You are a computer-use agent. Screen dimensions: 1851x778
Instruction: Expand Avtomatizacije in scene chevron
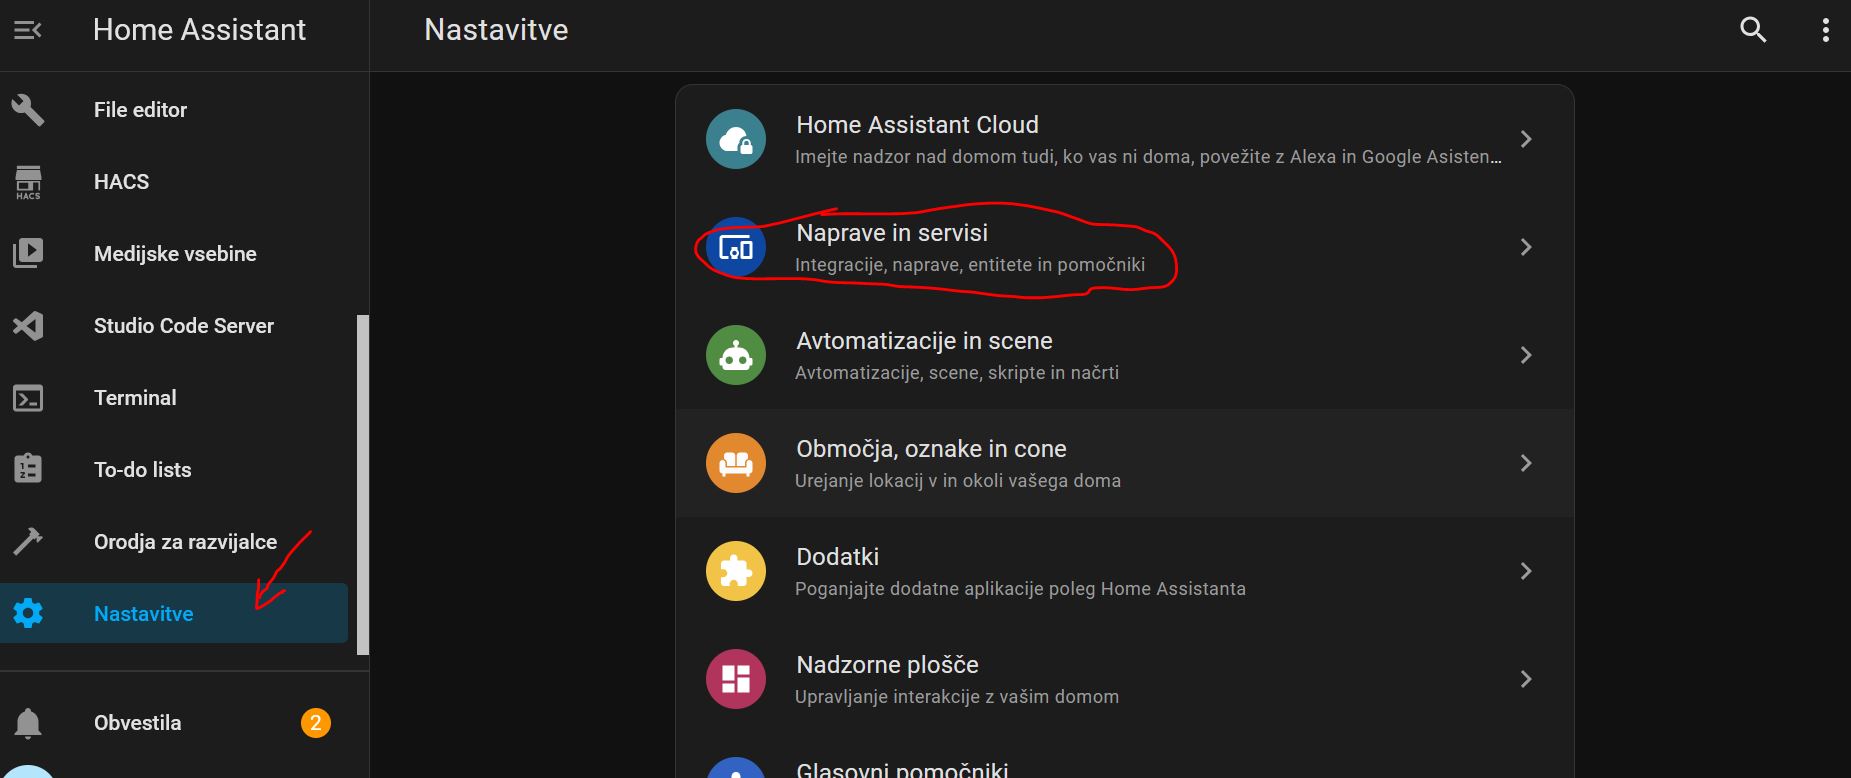click(x=1526, y=355)
